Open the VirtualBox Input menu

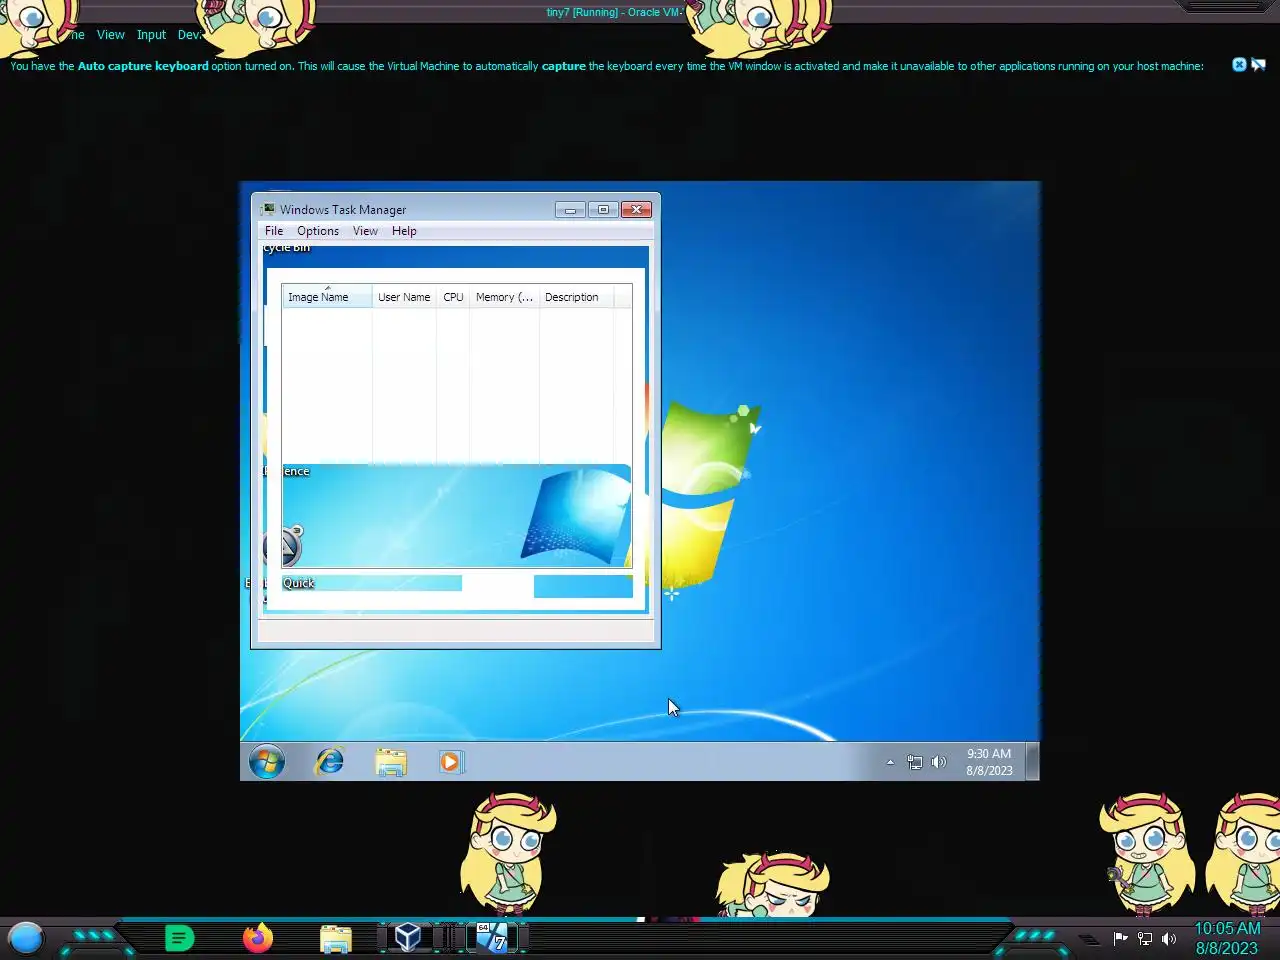(151, 35)
